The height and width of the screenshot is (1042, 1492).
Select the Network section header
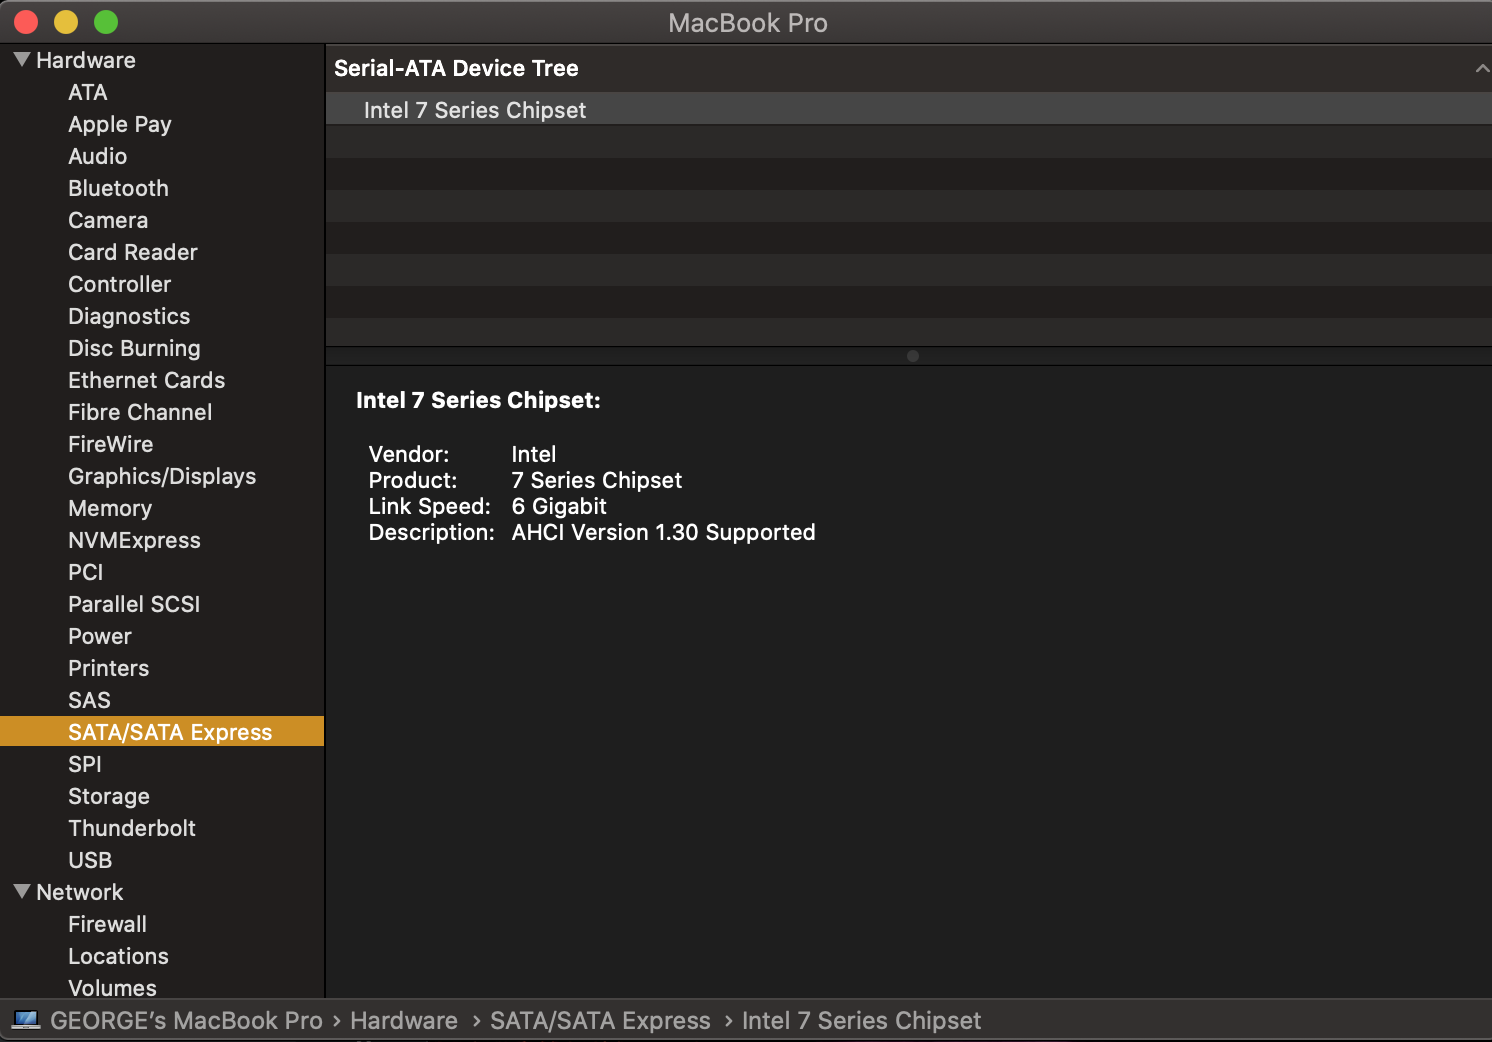[x=80, y=892]
